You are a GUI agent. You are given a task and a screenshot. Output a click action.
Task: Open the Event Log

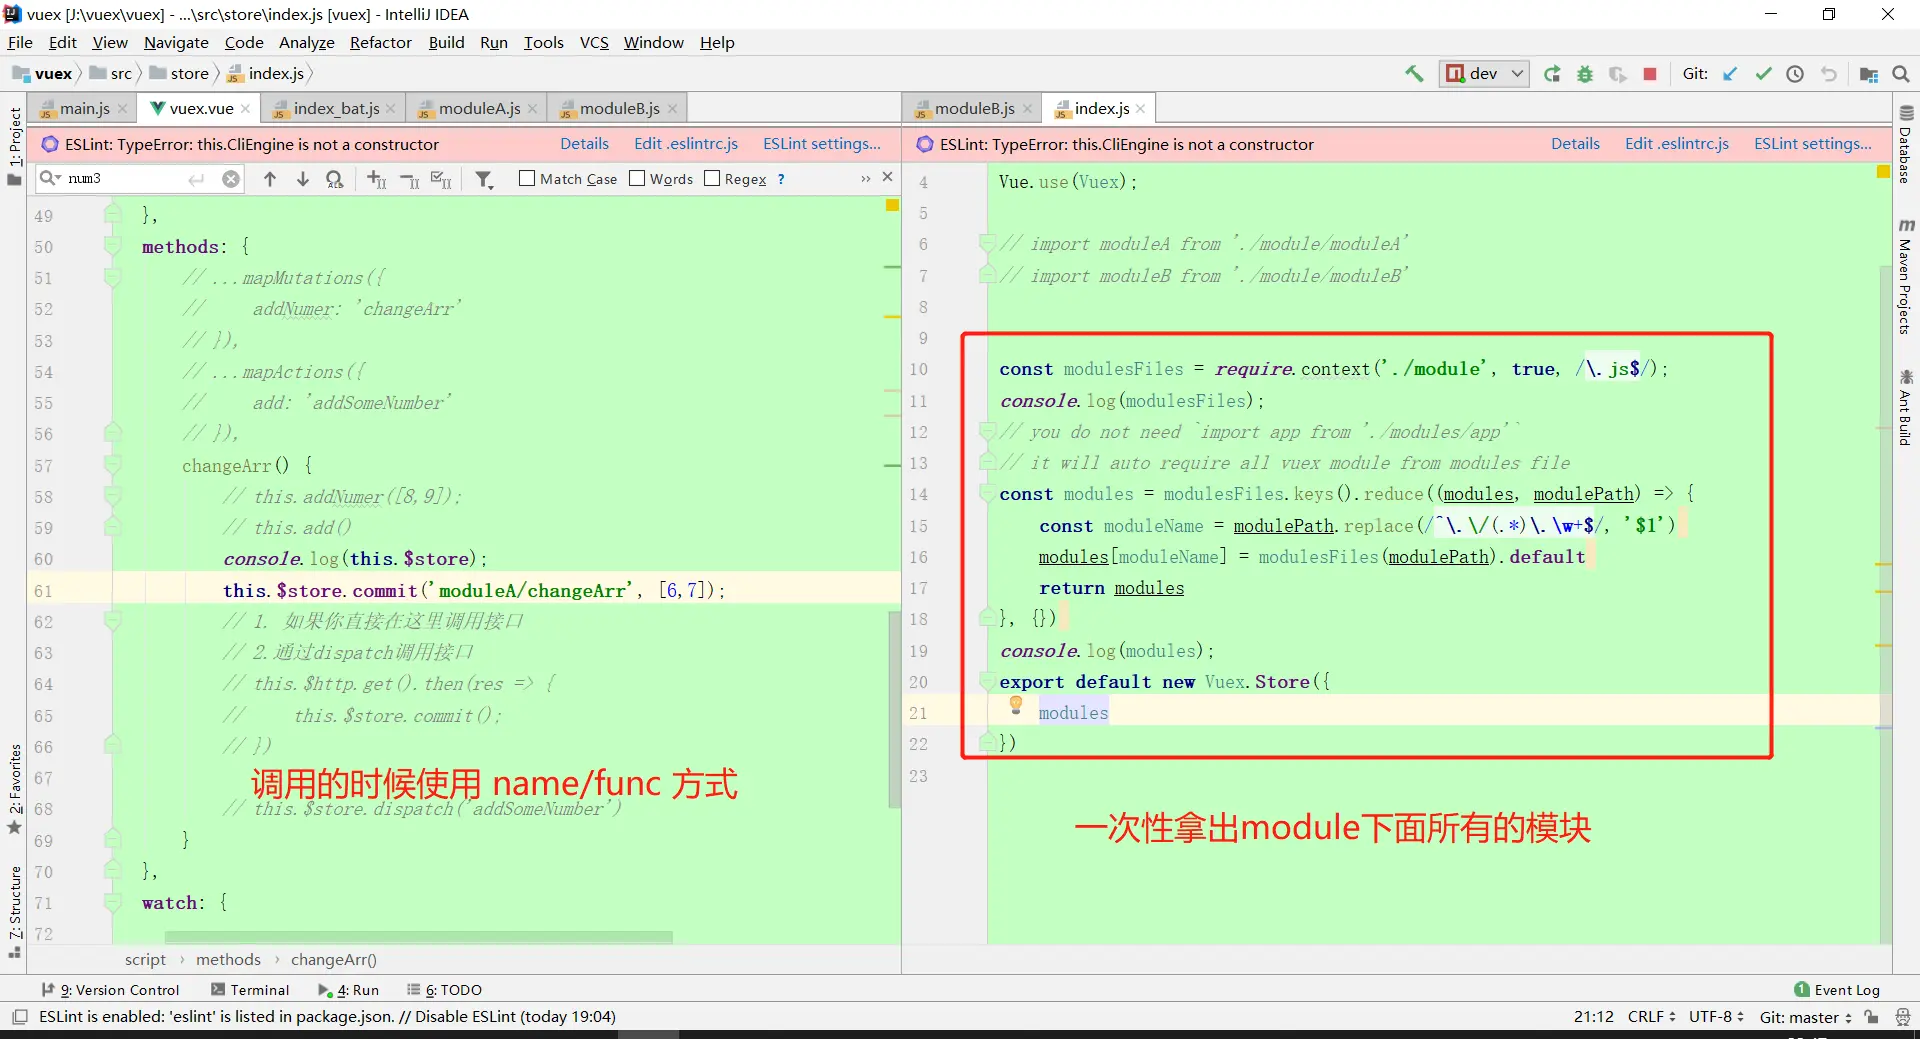point(1837,990)
